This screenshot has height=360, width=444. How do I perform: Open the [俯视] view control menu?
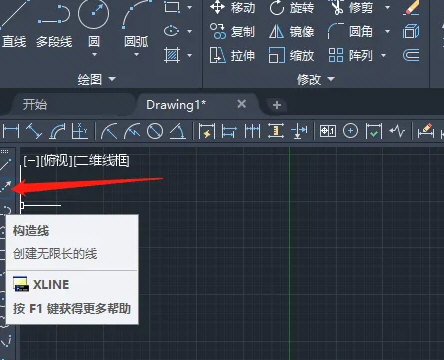coord(56,161)
